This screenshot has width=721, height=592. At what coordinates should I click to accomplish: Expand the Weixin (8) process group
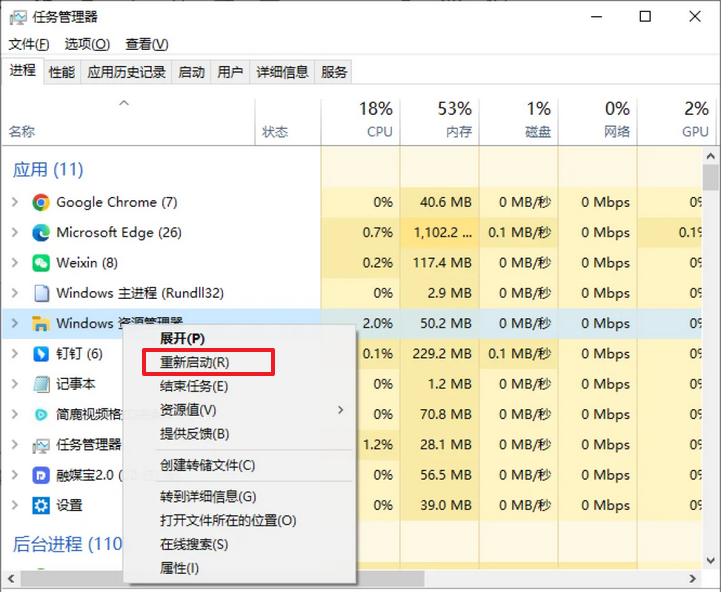[x=15, y=263]
